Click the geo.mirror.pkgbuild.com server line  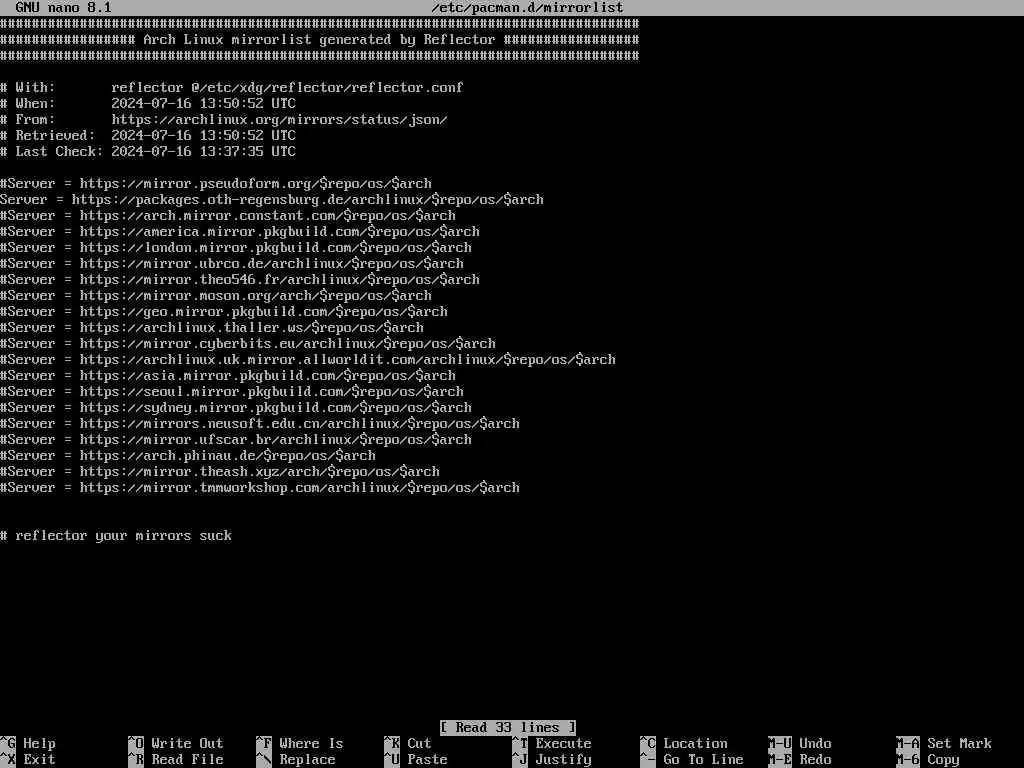[x=224, y=312]
